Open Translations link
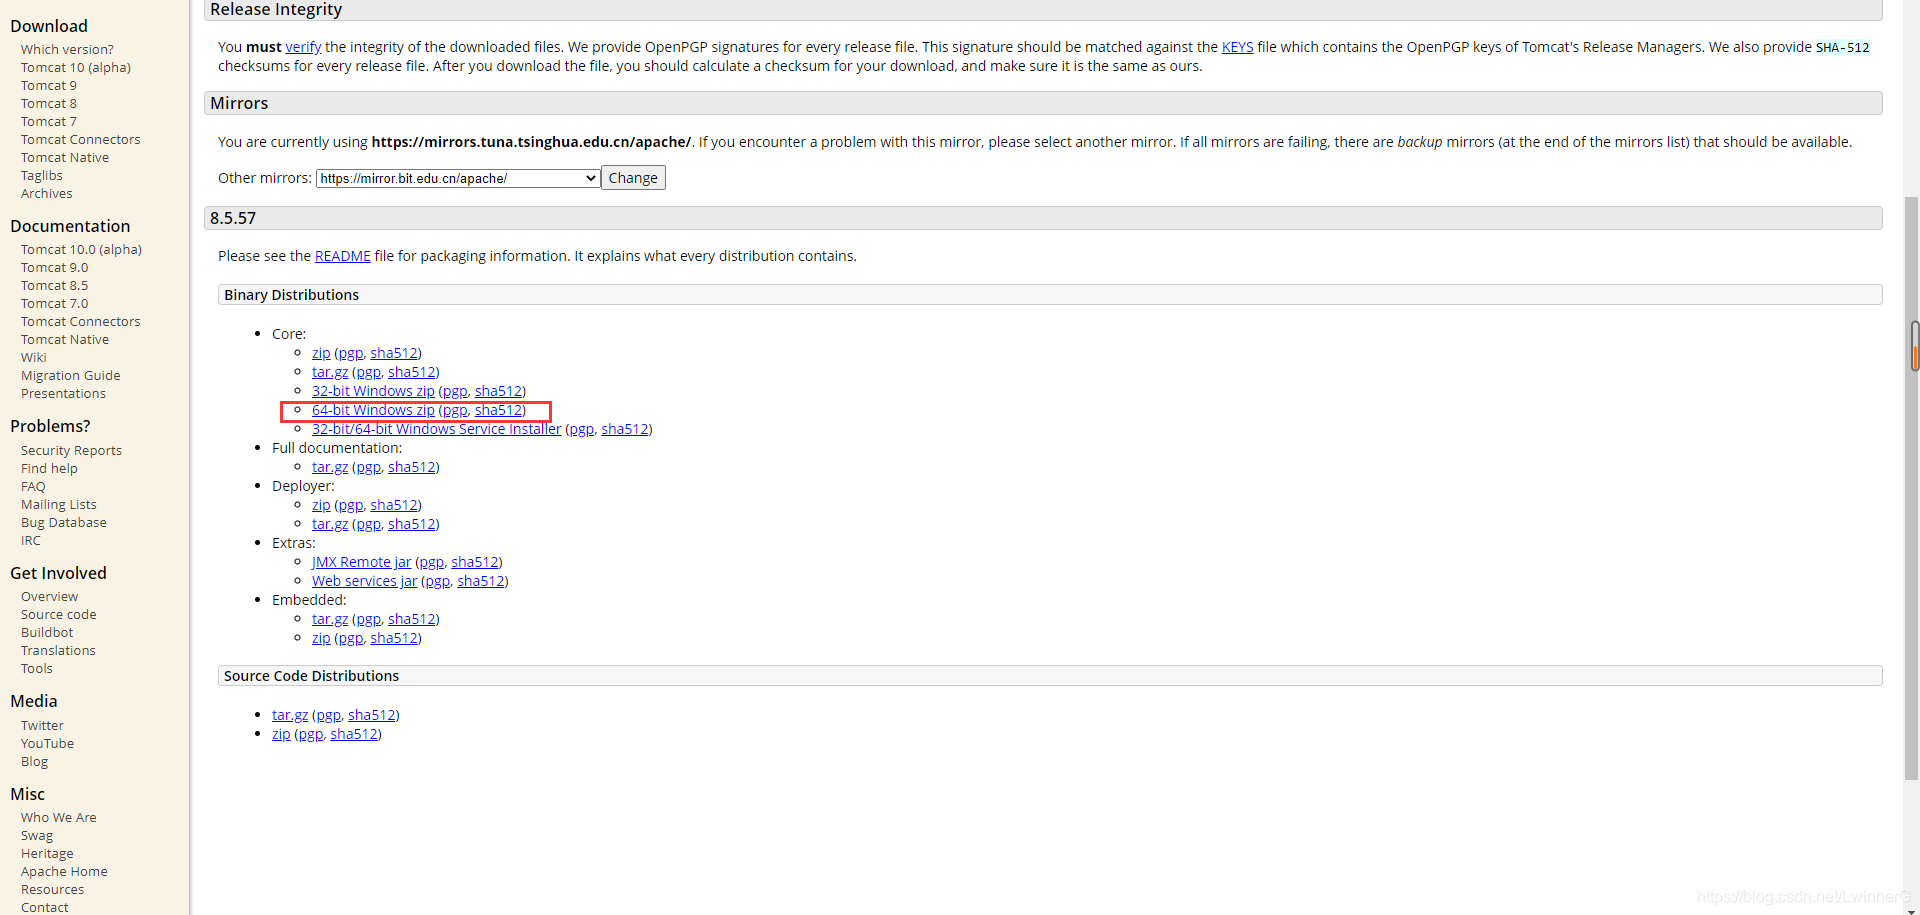The height and width of the screenshot is (915, 1920). pyautogui.click(x=58, y=651)
